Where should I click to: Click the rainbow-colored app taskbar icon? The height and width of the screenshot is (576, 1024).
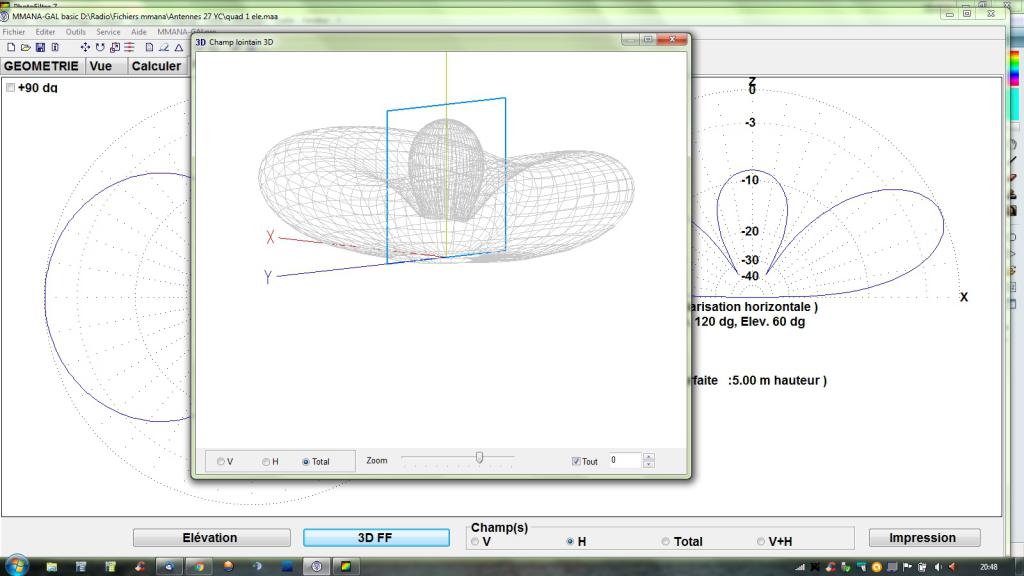pyautogui.click(x=345, y=566)
